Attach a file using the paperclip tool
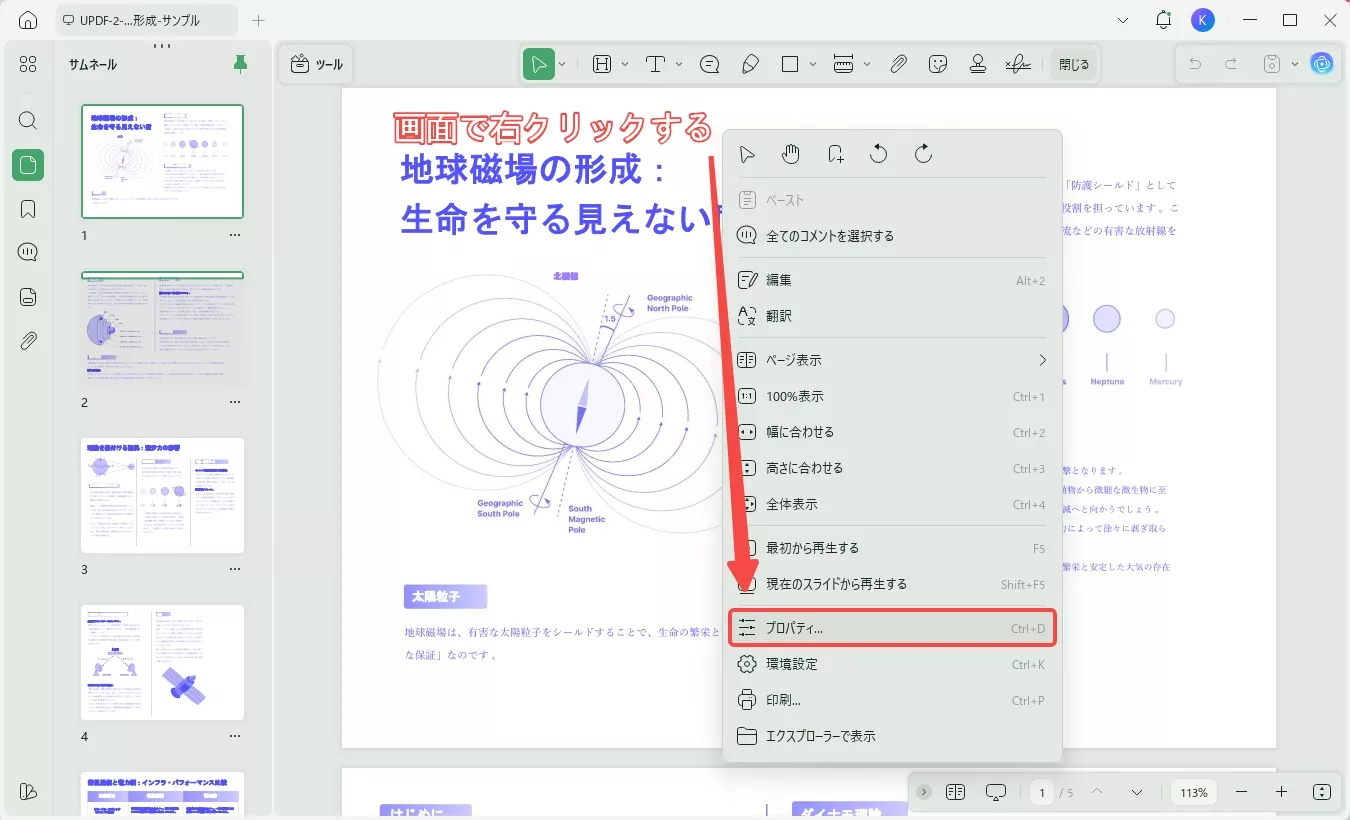 [x=898, y=63]
